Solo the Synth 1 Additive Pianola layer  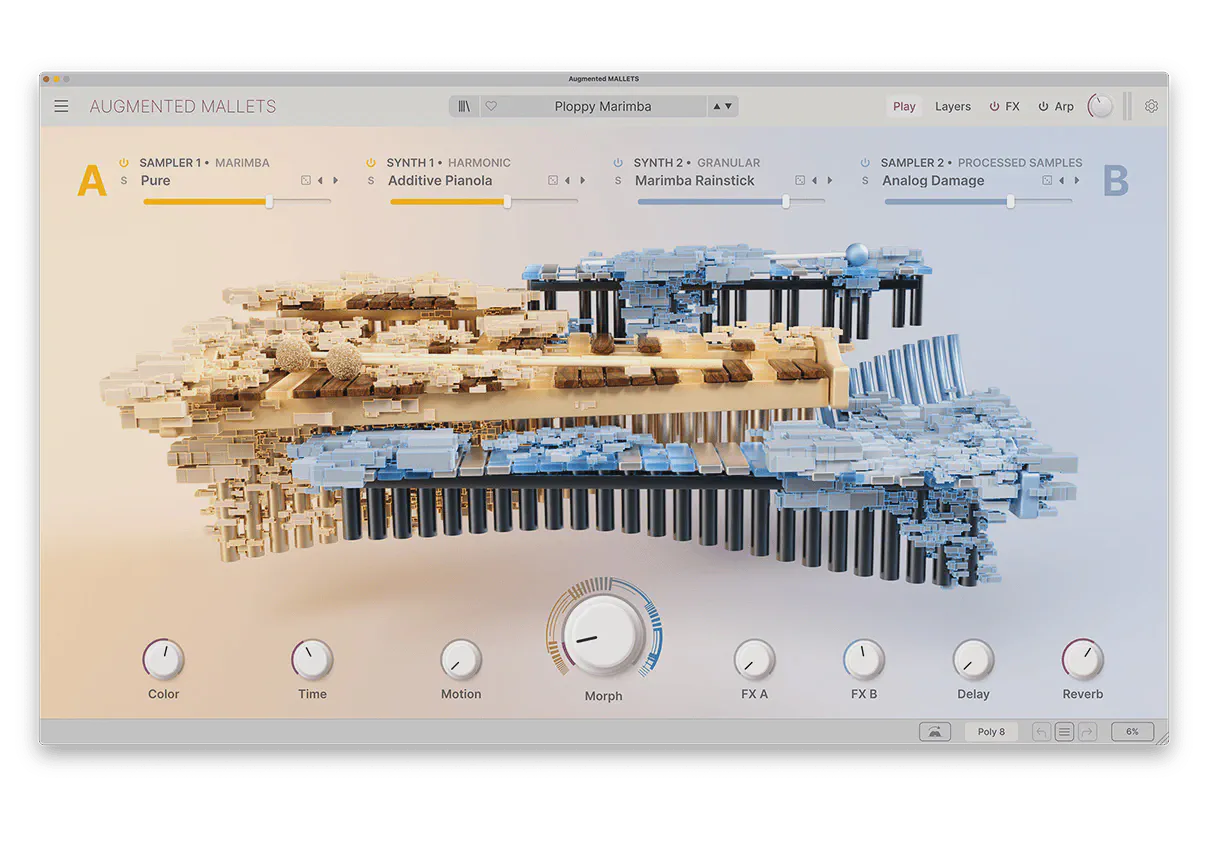(371, 181)
